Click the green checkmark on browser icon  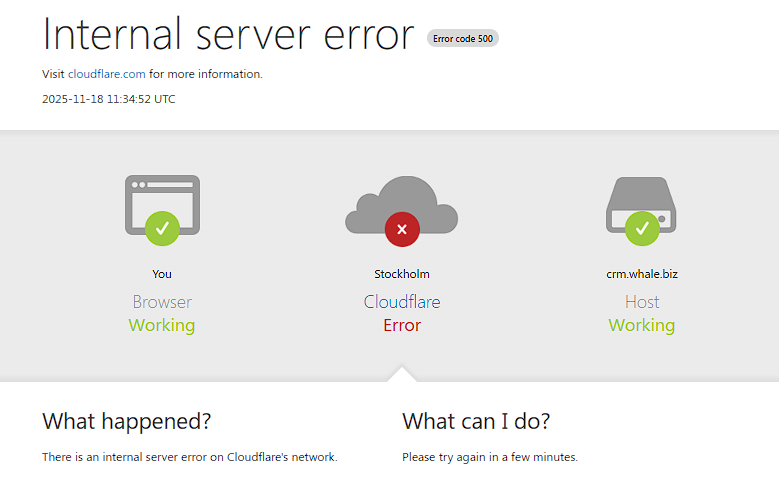pyautogui.click(x=162, y=229)
